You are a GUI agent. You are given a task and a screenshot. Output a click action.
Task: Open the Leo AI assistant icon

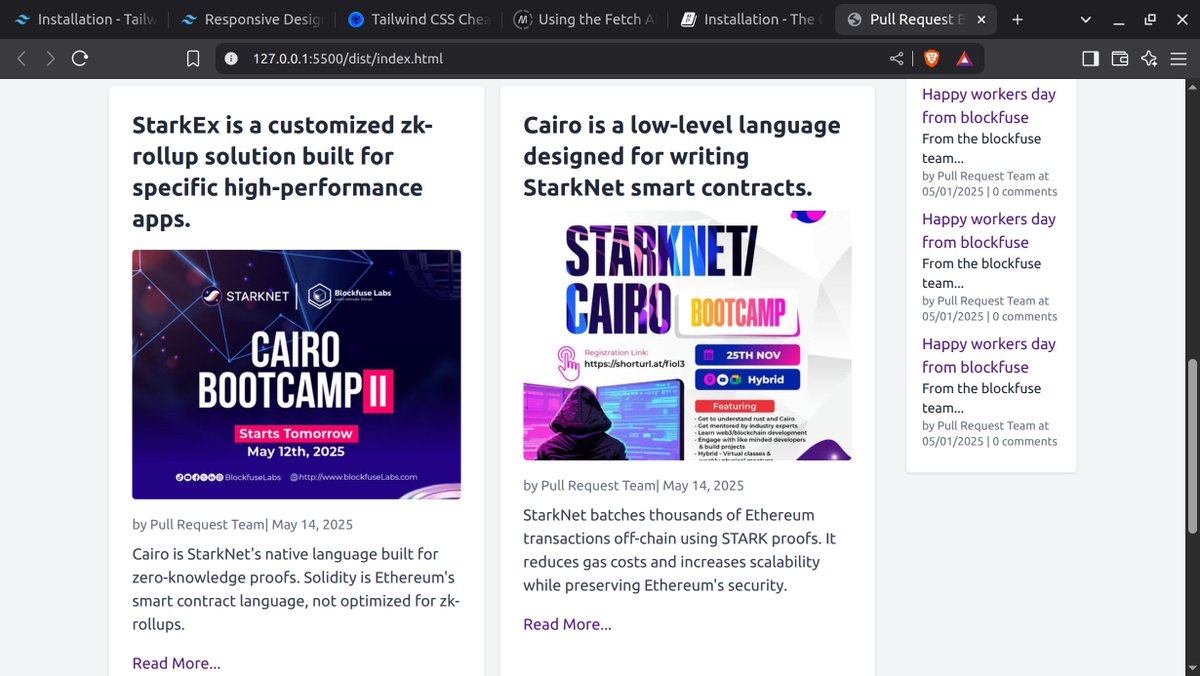tap(1149, 59)
